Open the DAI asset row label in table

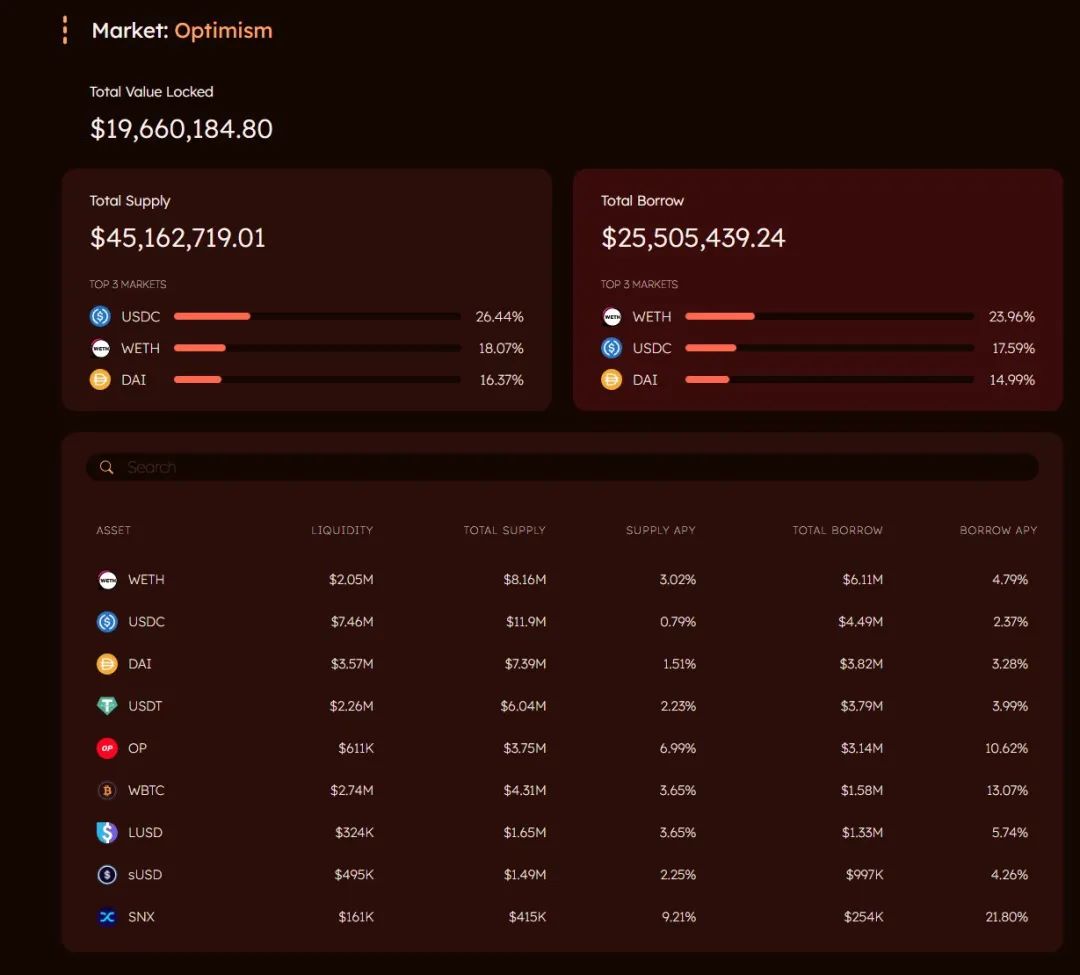140,664
